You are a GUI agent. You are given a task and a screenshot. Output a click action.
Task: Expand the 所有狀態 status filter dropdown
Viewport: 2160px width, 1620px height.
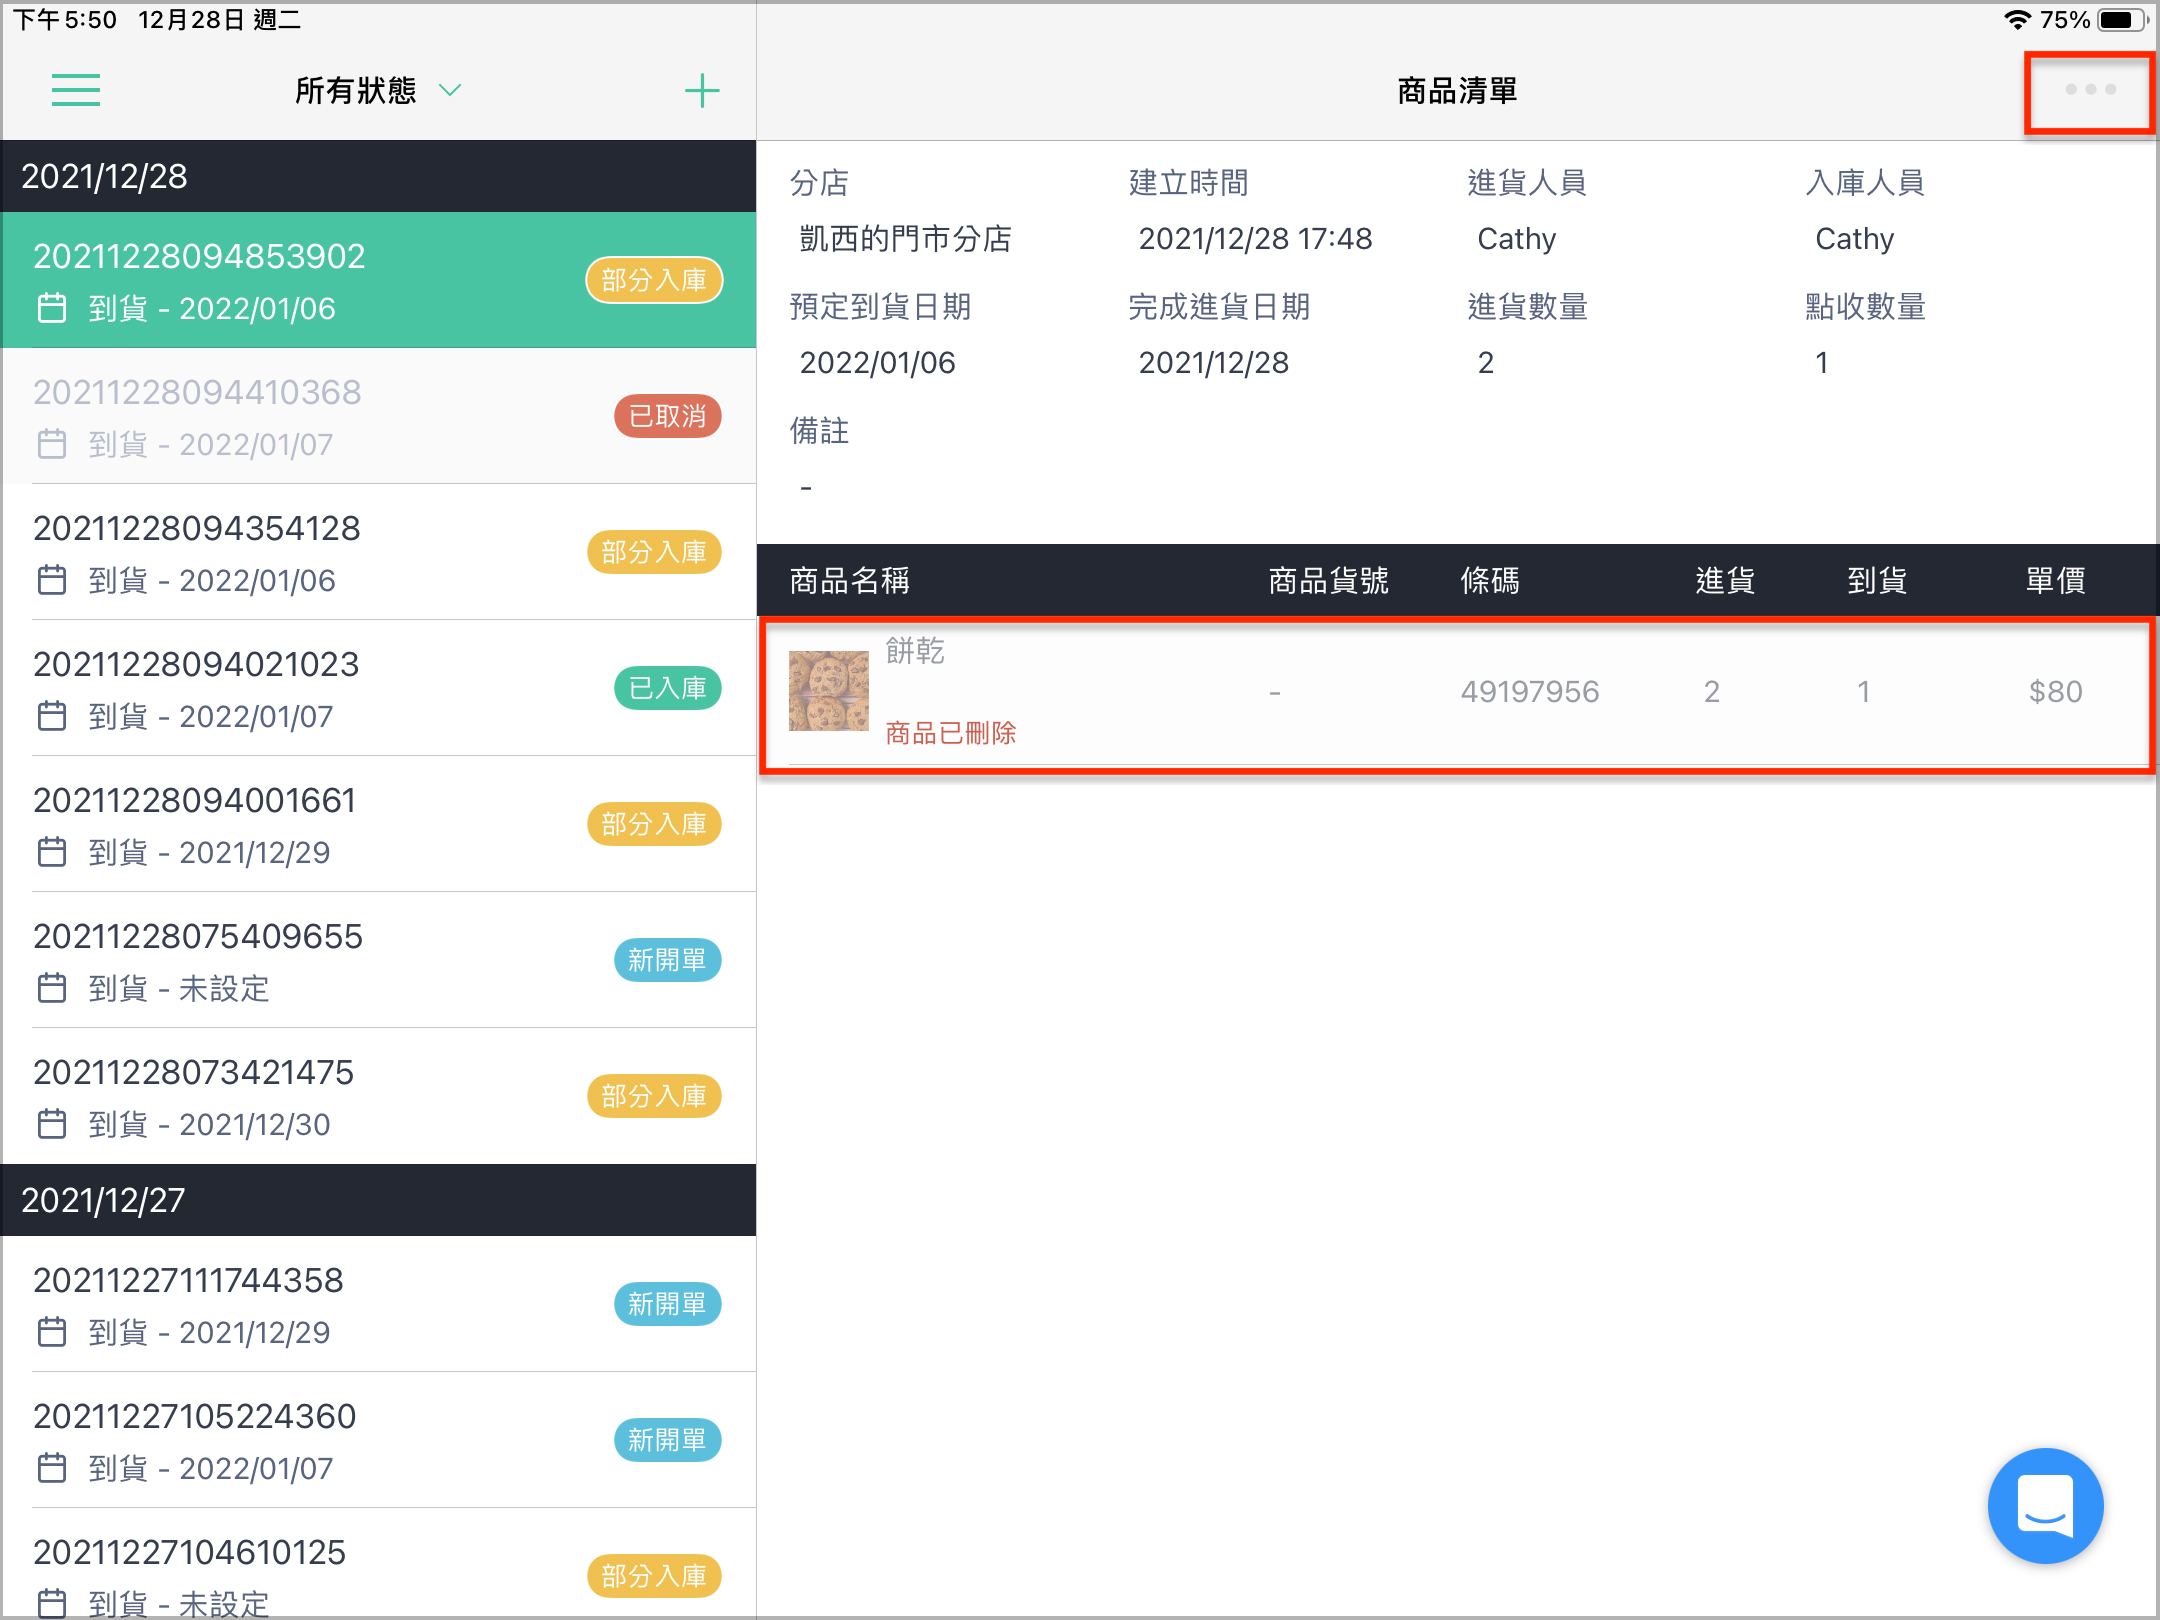378,90
